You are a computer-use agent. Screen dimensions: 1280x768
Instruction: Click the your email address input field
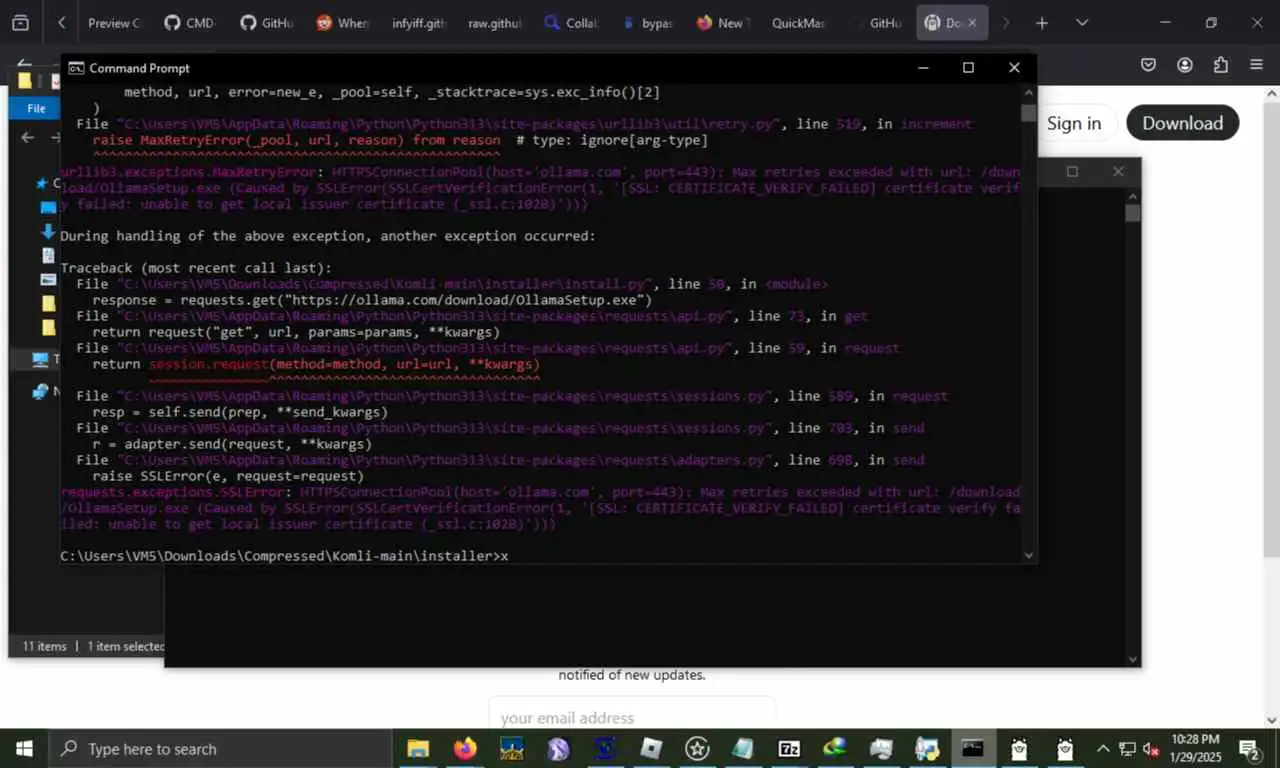click(x=632, y=715)
